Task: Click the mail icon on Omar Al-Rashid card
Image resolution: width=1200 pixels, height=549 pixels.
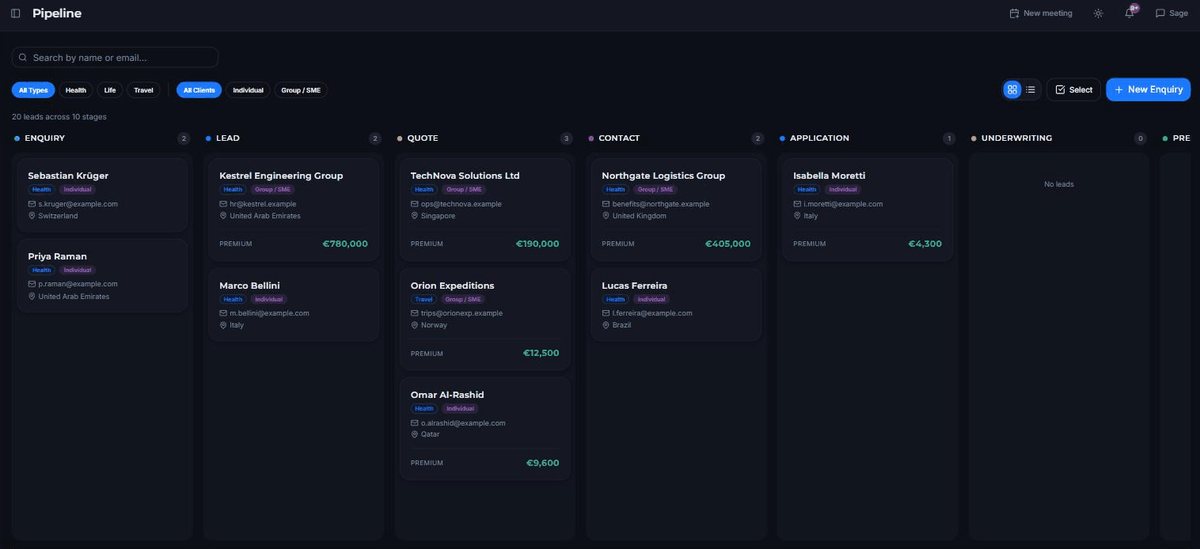Action: coord(415,423)
